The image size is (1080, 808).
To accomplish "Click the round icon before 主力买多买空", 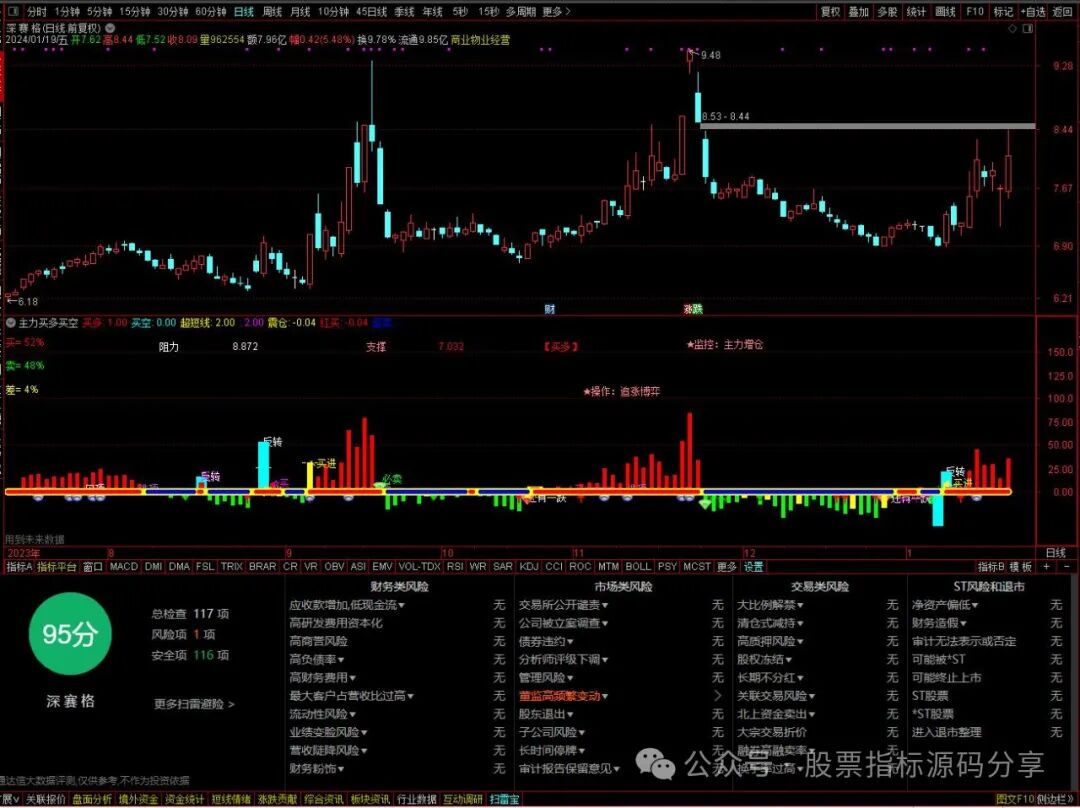I will (x=11, y=322).
